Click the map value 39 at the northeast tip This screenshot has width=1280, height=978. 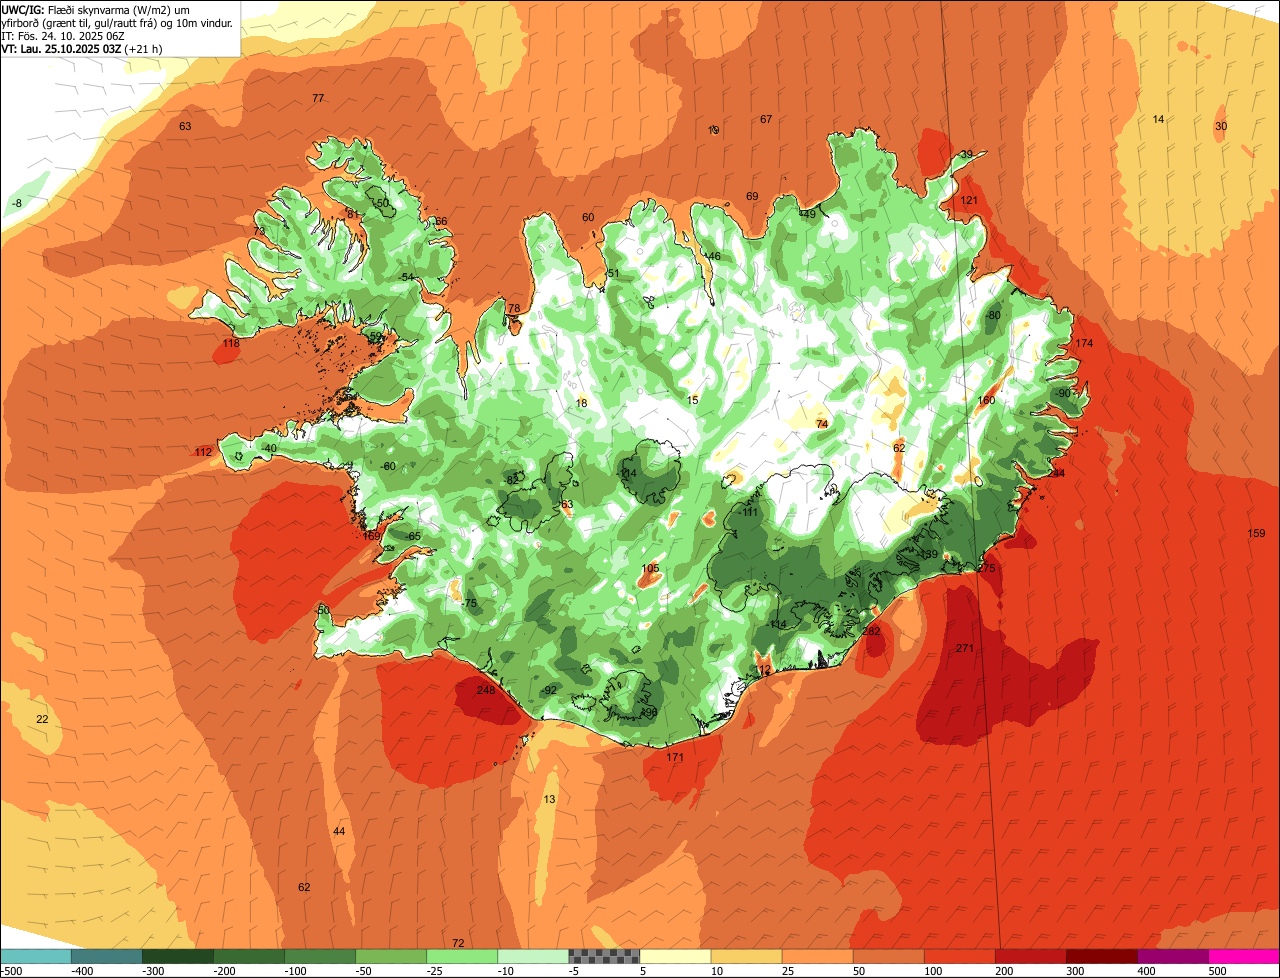pyautogui.click(x=966, y=155)
